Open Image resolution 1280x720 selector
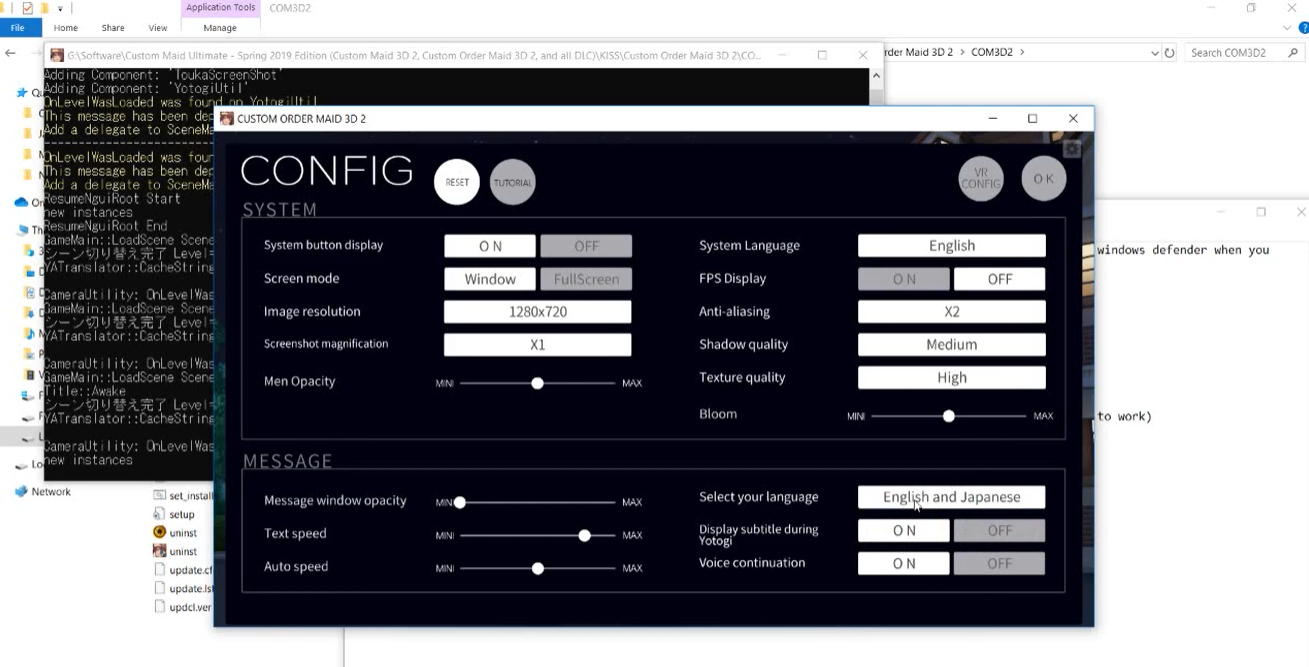1309x667 pixels. click(538, 312)
